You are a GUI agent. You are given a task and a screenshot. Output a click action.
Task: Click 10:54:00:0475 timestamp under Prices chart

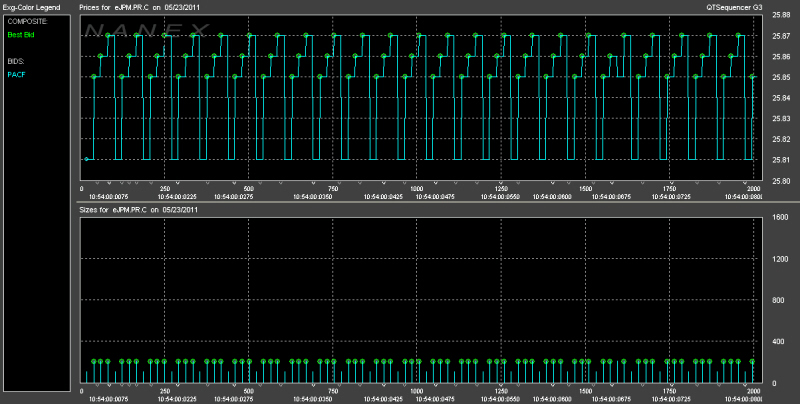coord(435,196)
